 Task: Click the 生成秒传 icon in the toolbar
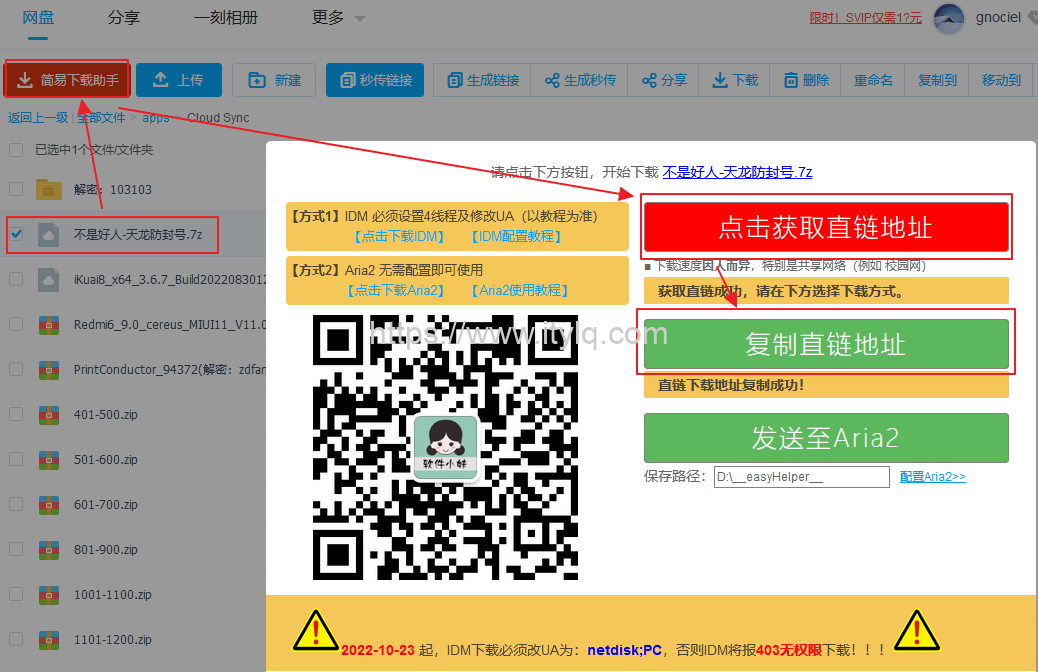pos(550,80)
